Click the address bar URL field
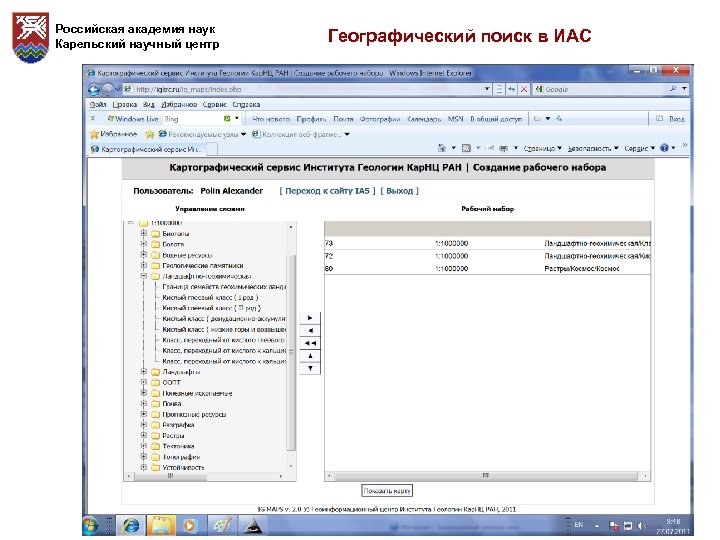The height and width of the screenshot is (540, 720). (303, 89)
